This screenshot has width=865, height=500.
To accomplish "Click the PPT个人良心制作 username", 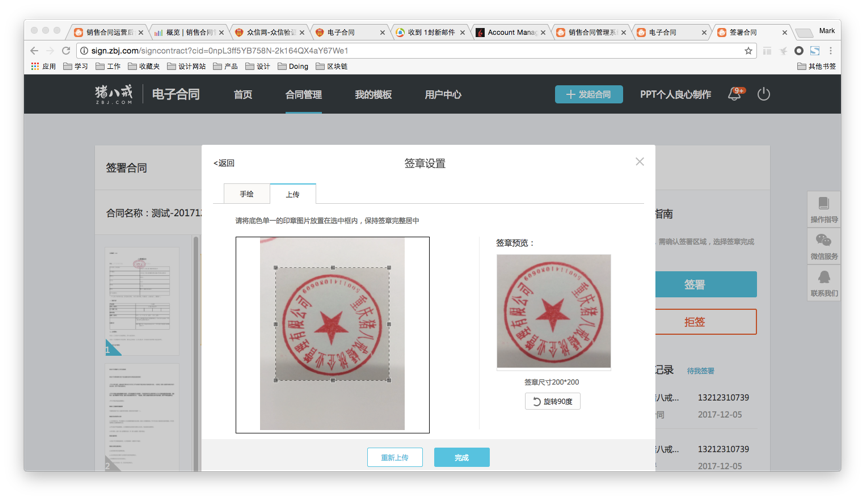I will tap(675, 94).
